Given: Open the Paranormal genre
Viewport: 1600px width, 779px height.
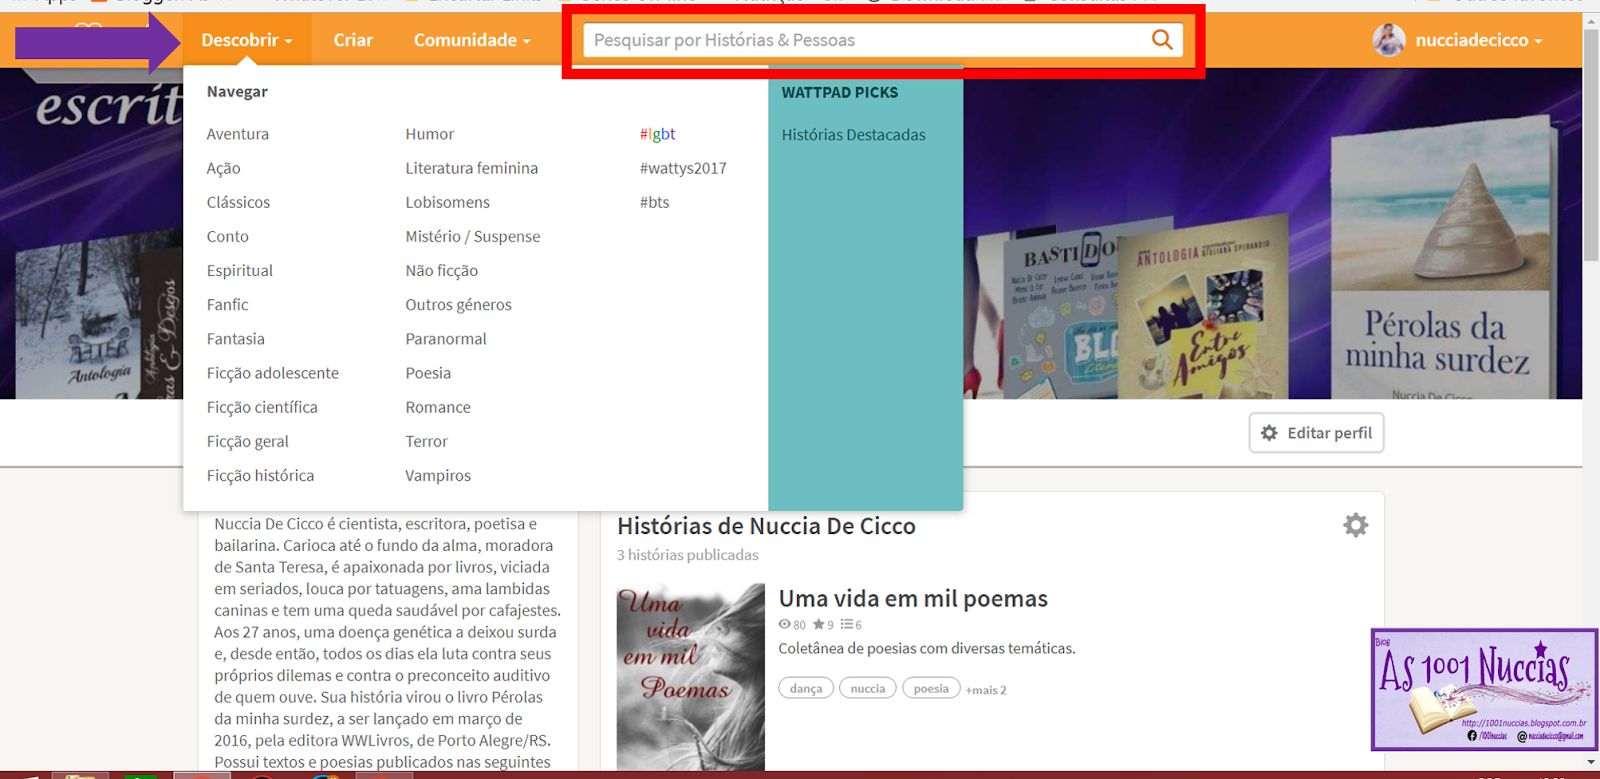Looking at the screenshot, I should (x=445, y=338).
